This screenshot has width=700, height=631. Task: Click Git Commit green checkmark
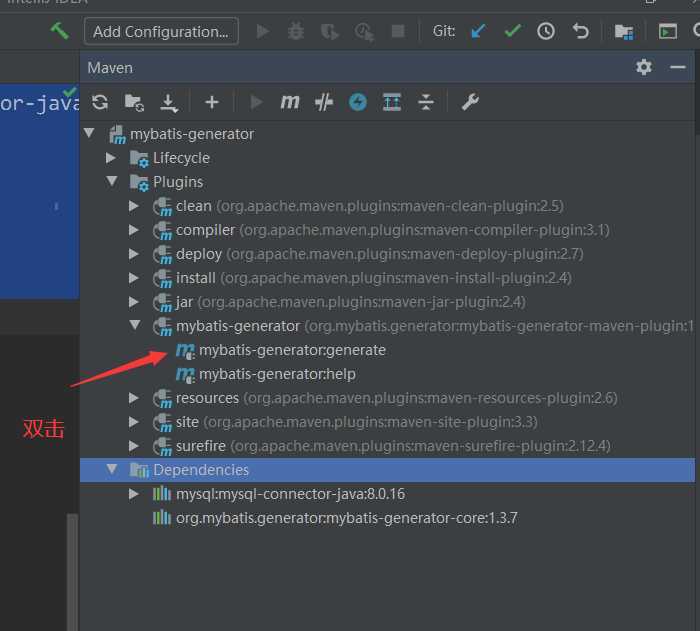[512, 31]
